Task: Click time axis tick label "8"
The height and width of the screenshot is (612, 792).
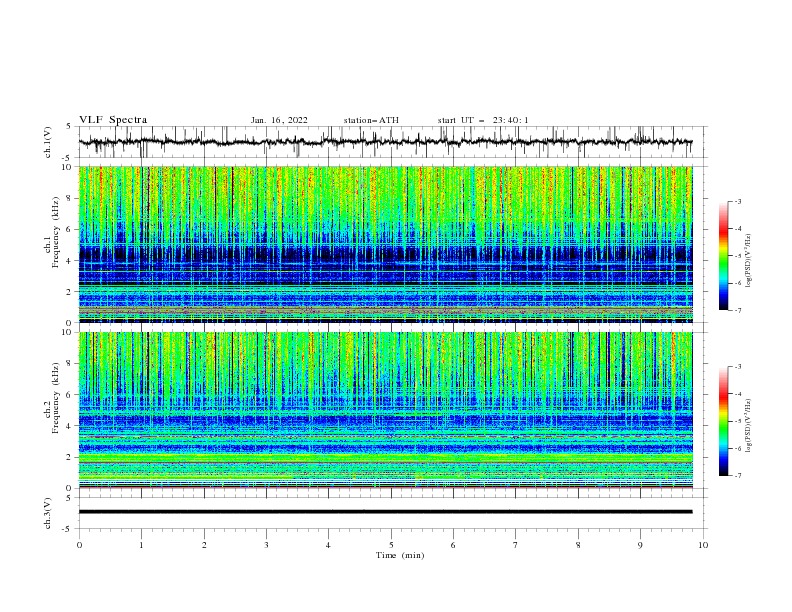Action: (x=578, y=545)
